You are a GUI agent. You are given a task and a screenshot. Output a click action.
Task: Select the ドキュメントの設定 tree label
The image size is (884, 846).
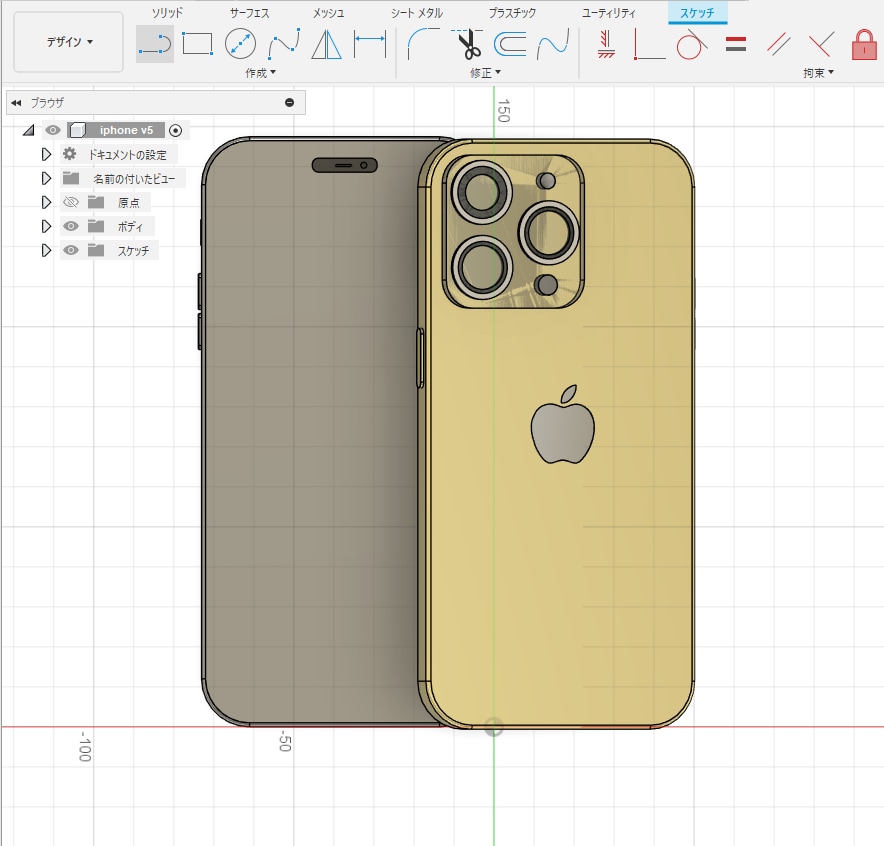click(x=127, y=155)
